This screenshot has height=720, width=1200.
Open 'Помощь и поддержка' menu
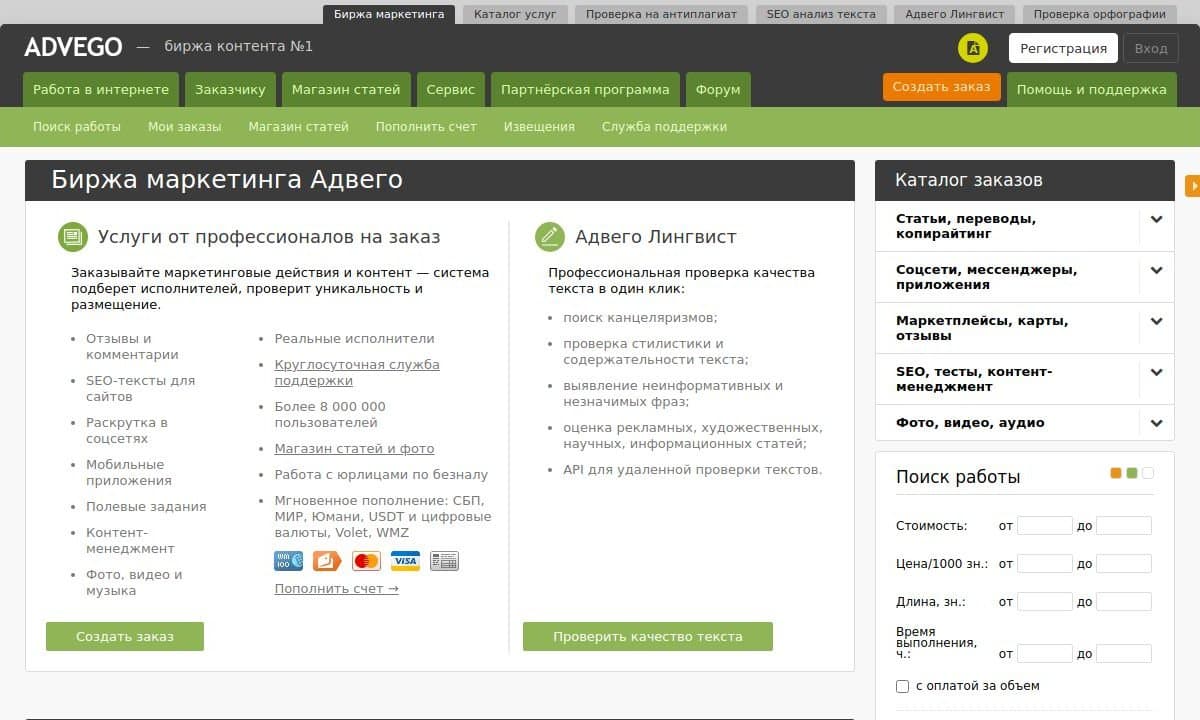click(1092, 89)
